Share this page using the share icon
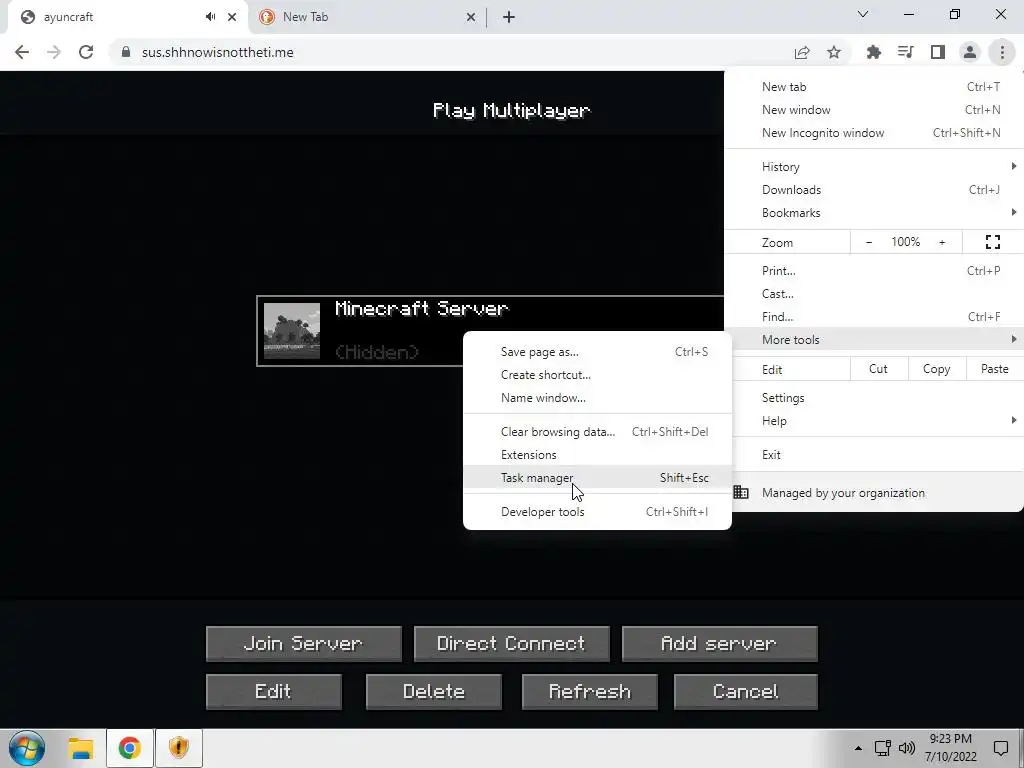Screen dimensions: 1024x768 tap(802, 52)
